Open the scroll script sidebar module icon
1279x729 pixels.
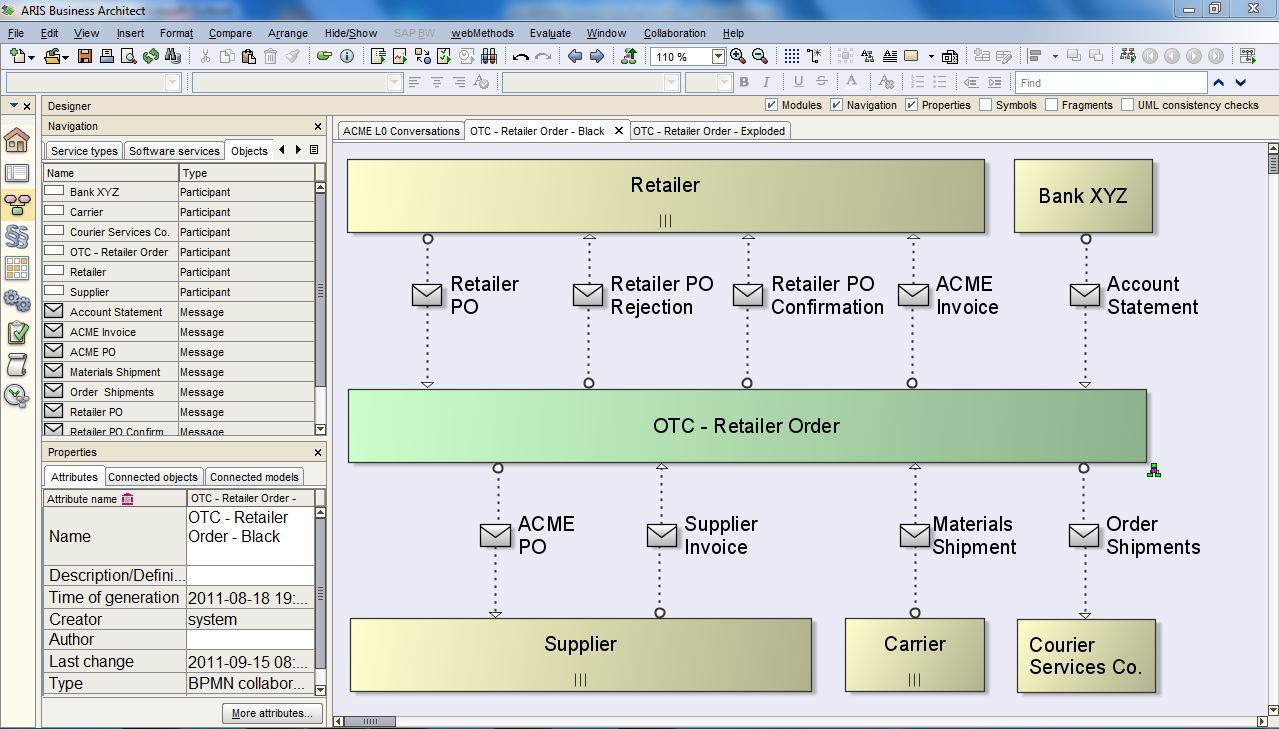[17, 365]
